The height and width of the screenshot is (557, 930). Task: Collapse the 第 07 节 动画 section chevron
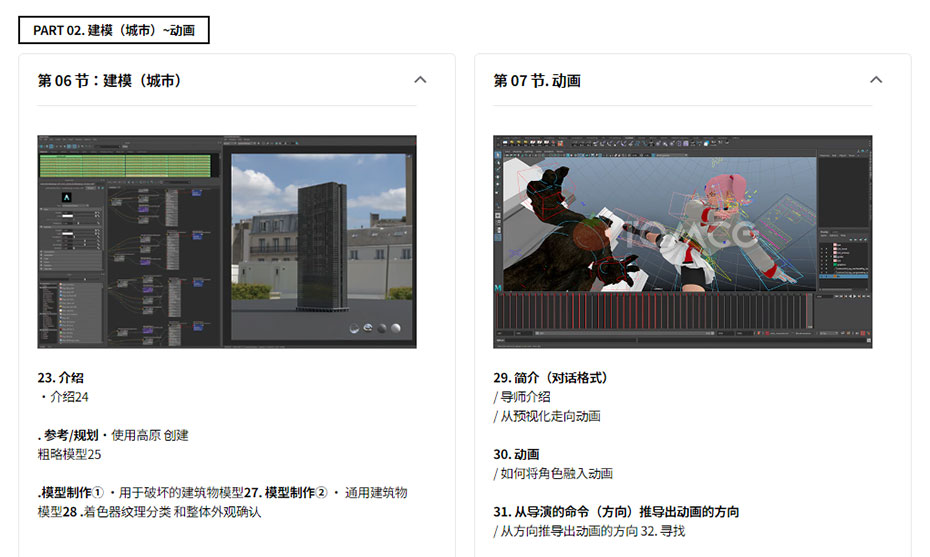(x=876, y=79)
